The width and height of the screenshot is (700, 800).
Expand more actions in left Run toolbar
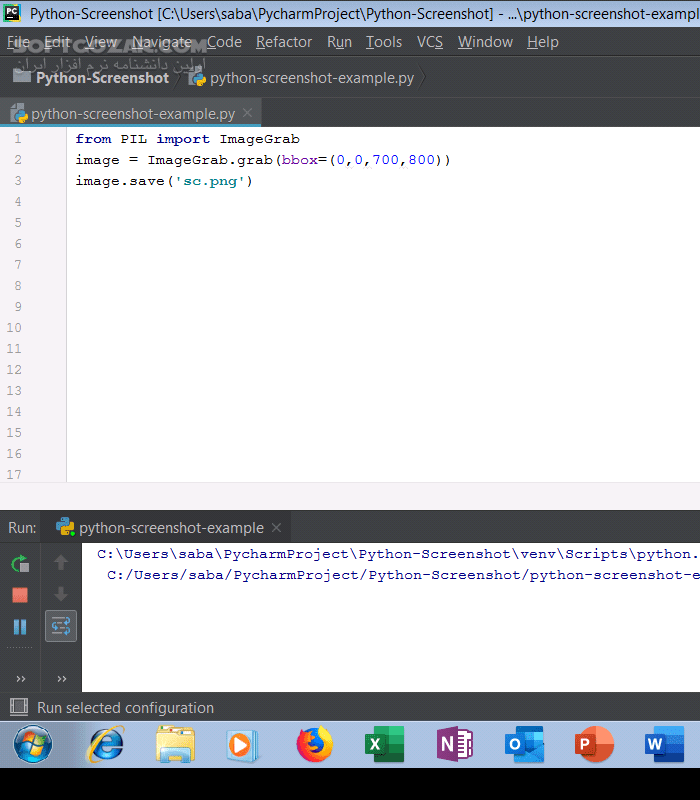pyautogui.click(x=20, y=679)
